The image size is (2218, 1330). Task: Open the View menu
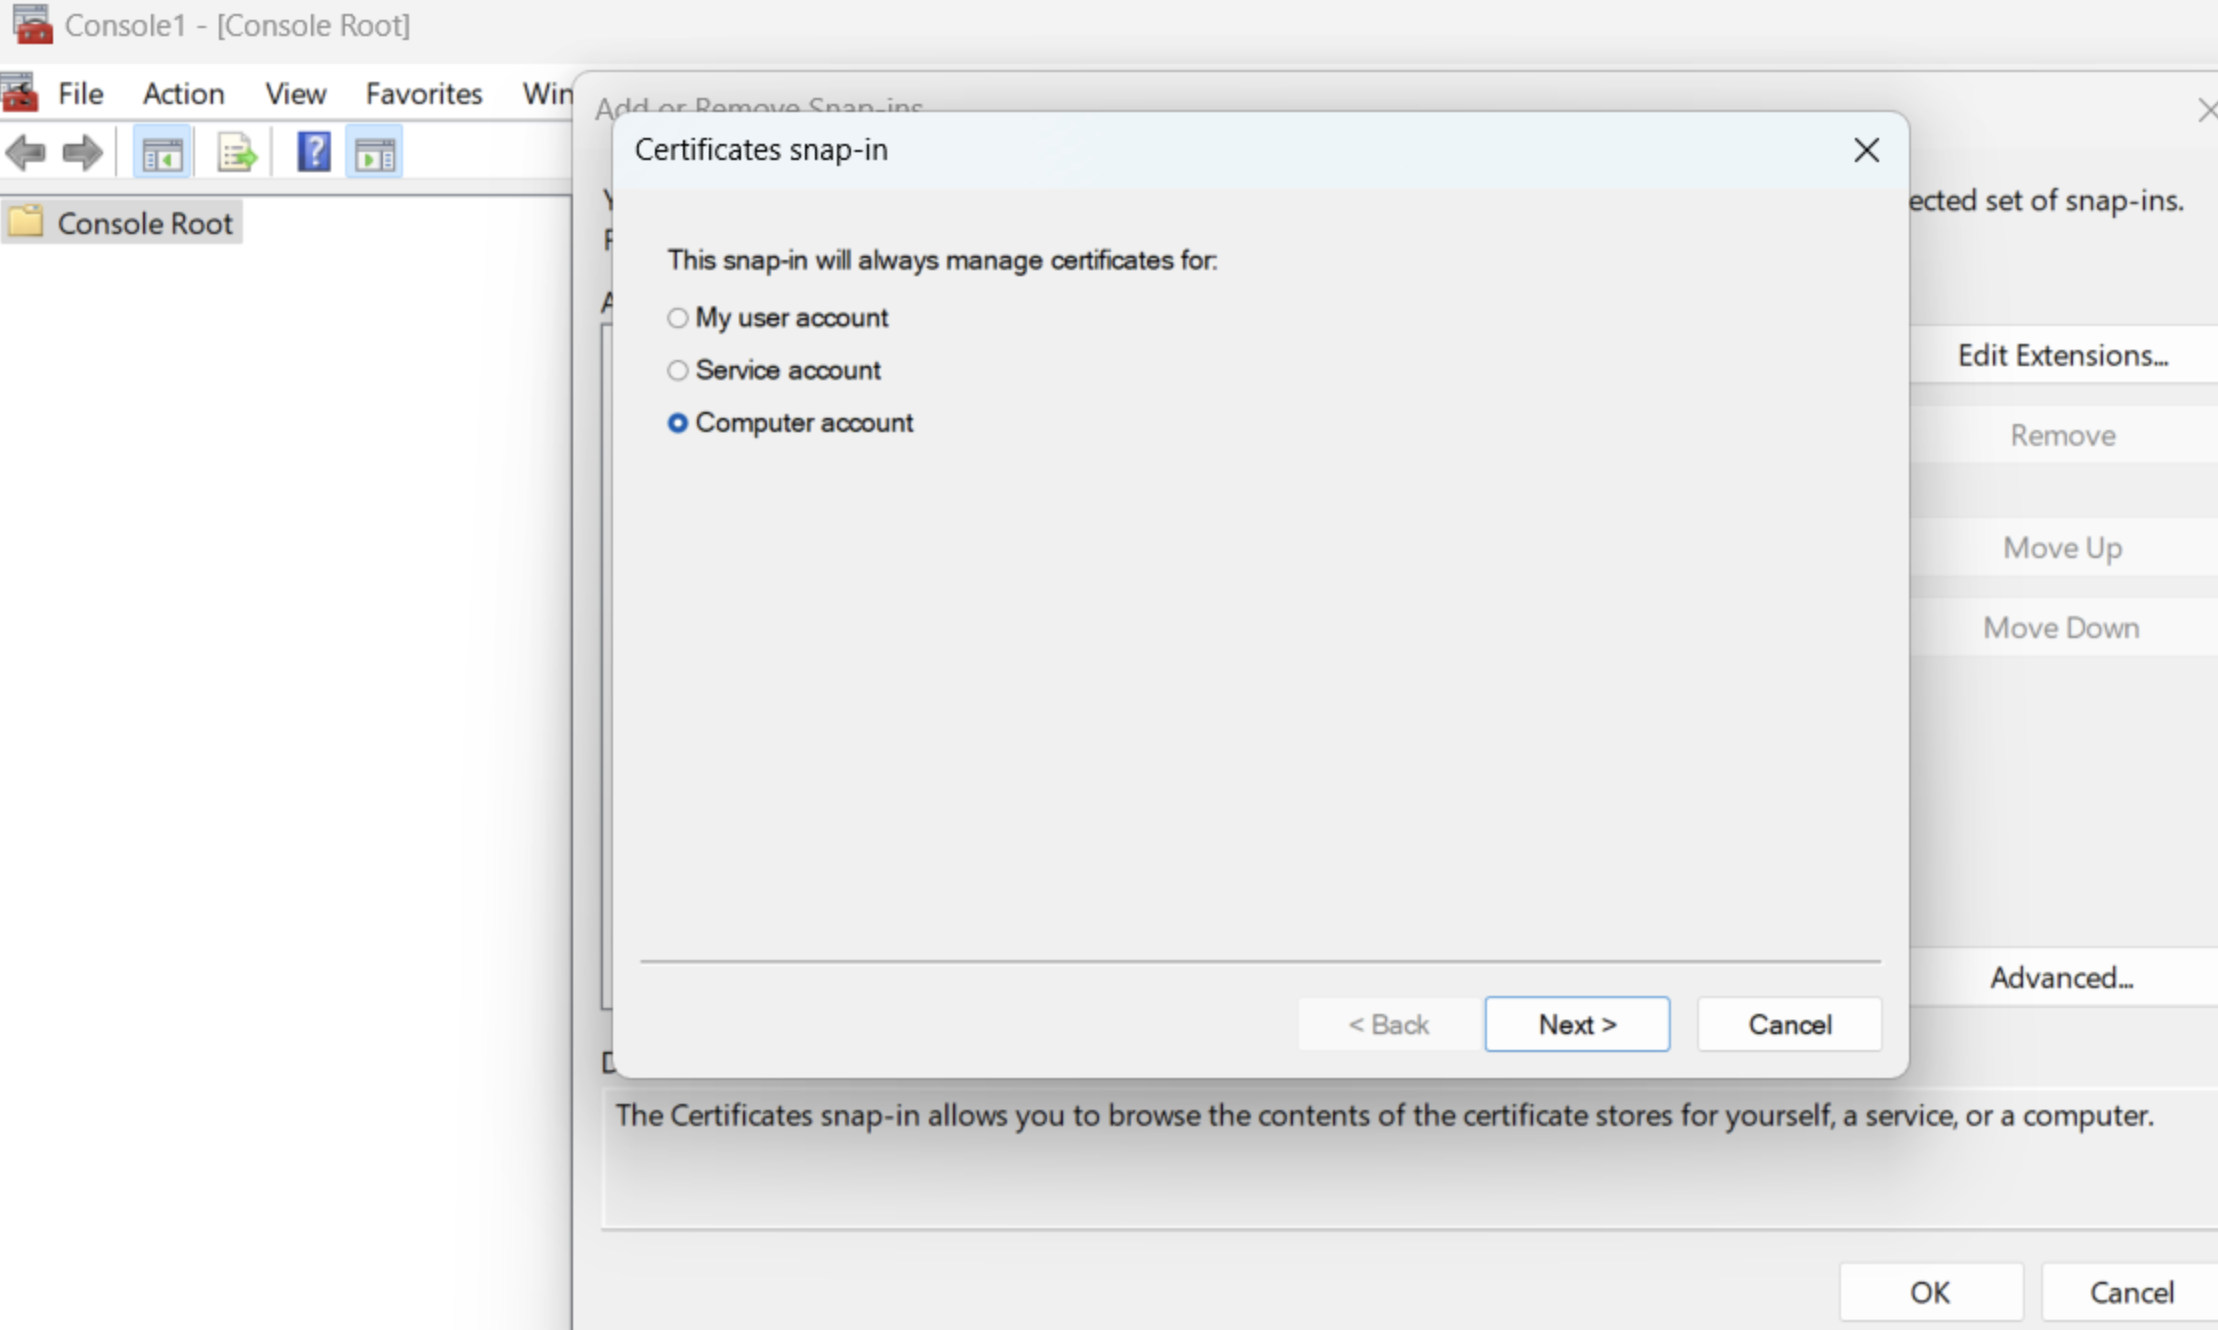(x=295, y=93)
